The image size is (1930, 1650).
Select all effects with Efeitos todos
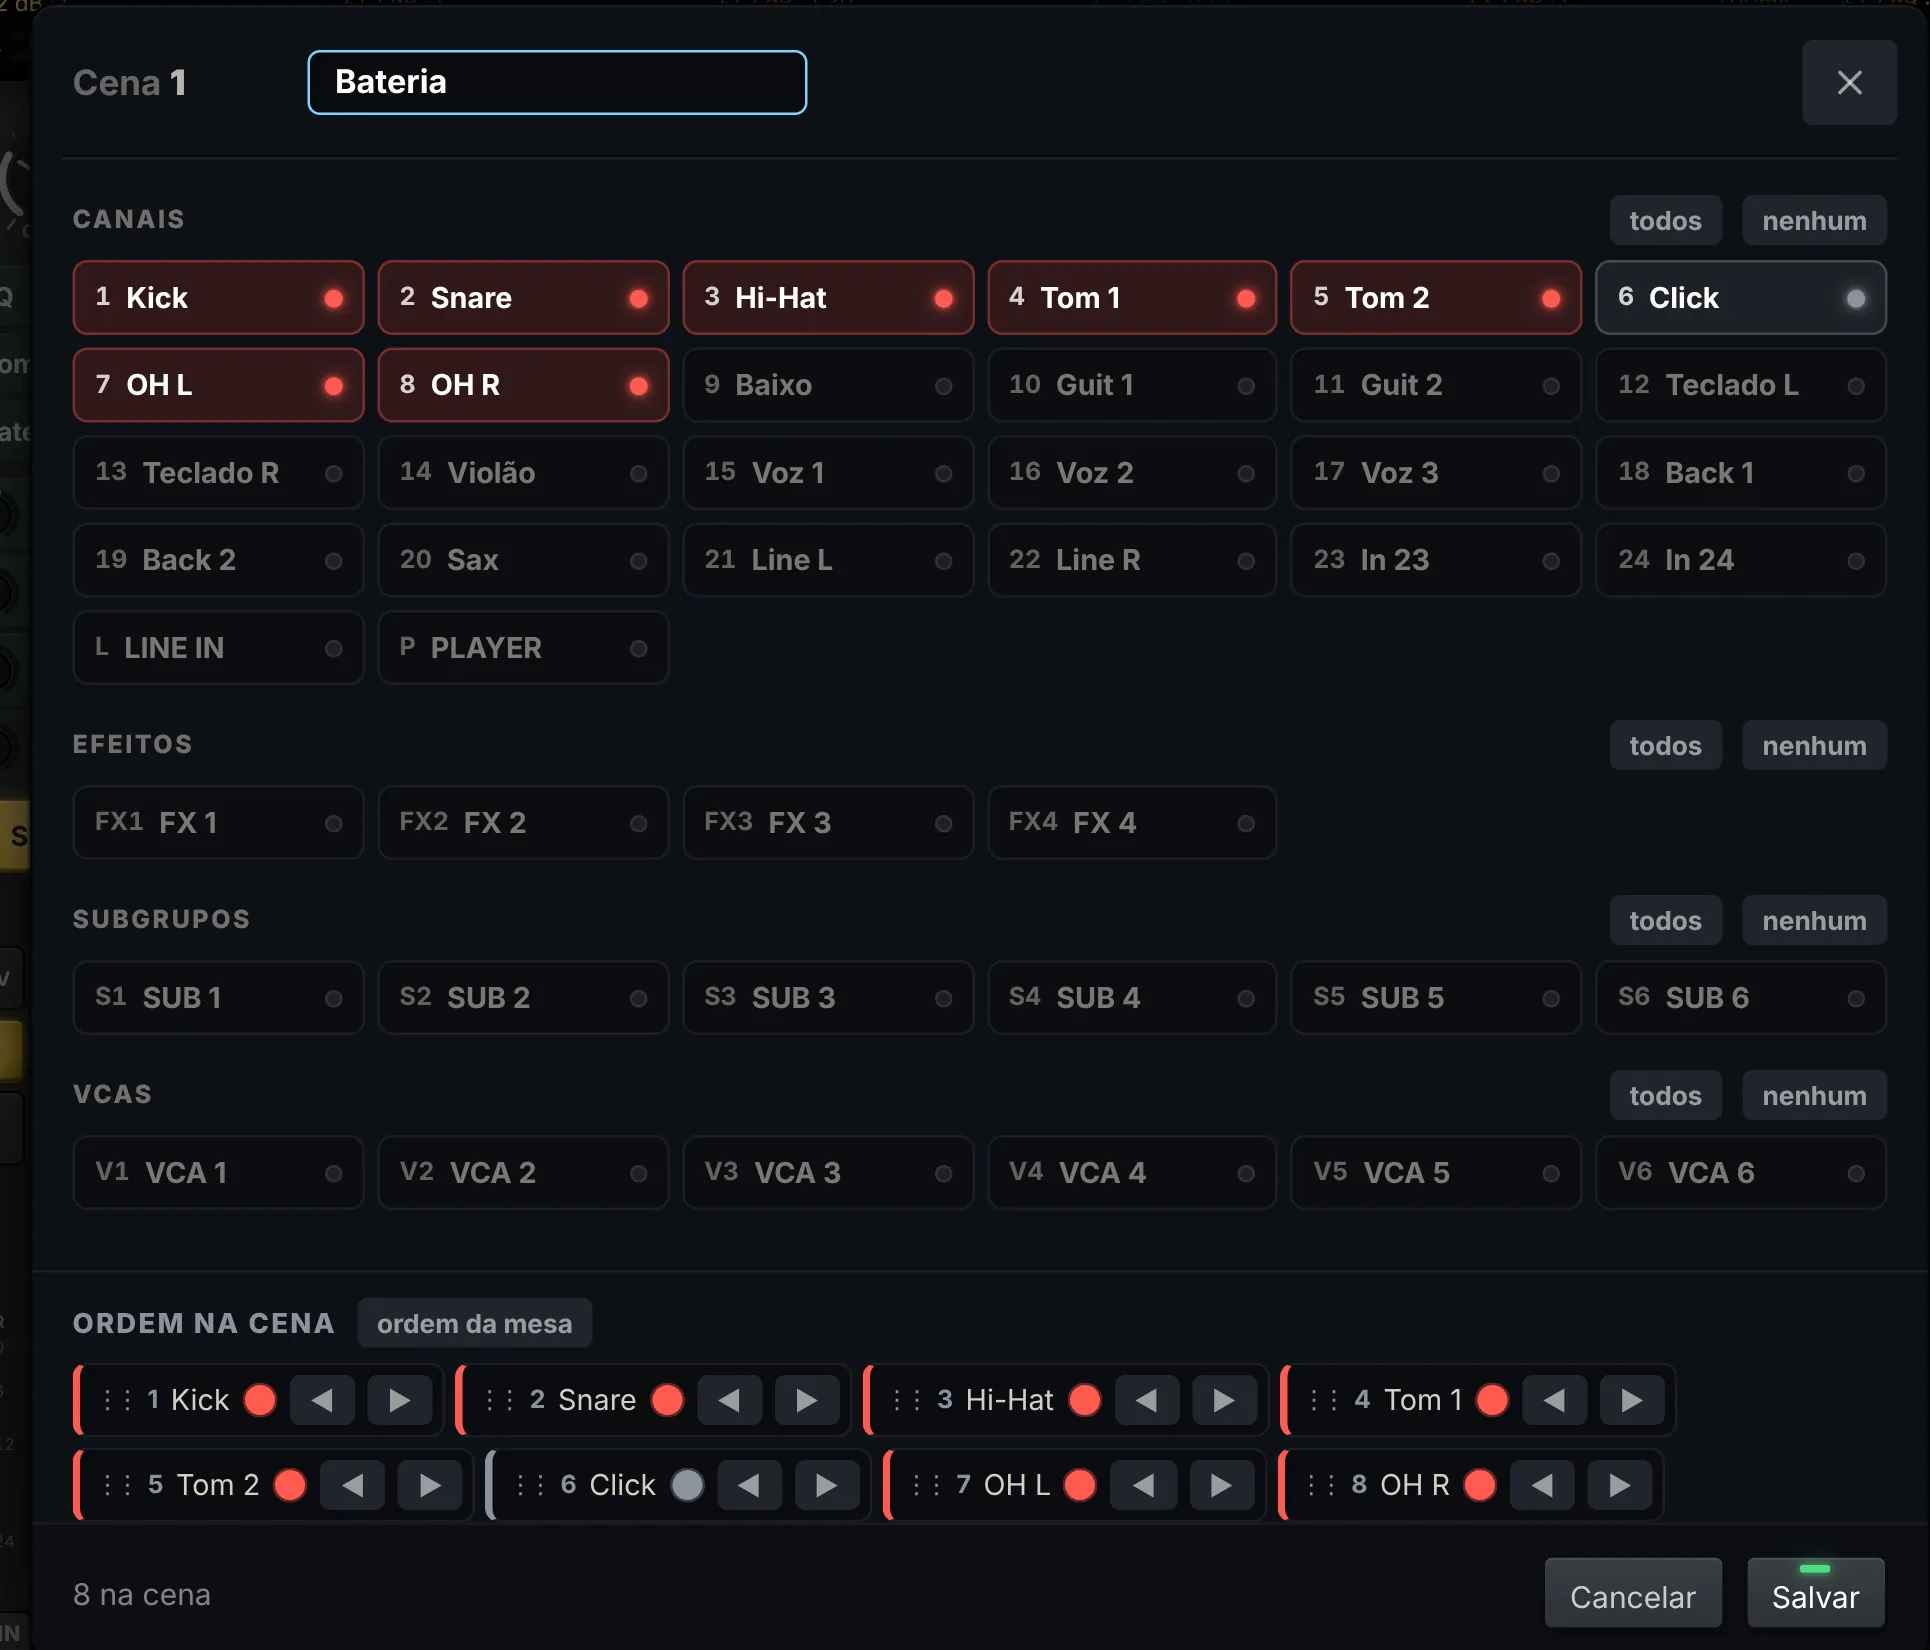click(1665, 745)
